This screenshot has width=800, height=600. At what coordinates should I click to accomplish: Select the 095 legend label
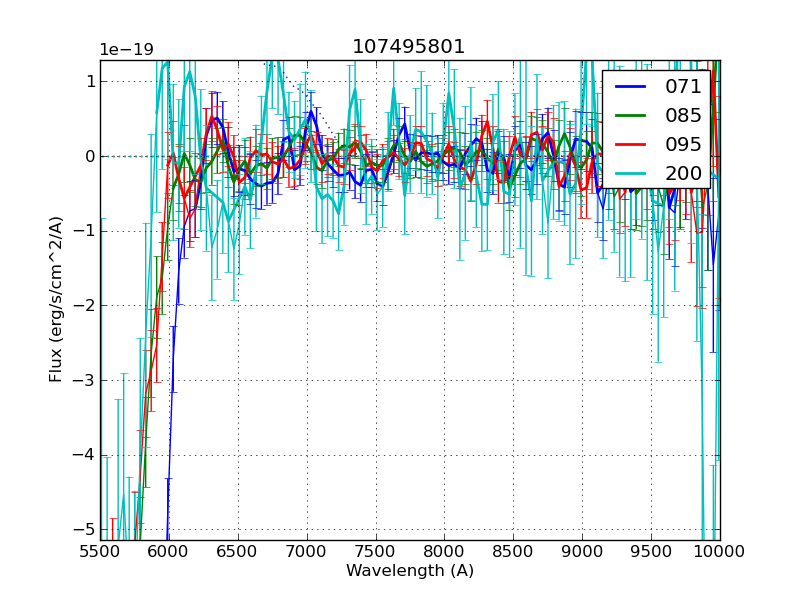[683, 144]
